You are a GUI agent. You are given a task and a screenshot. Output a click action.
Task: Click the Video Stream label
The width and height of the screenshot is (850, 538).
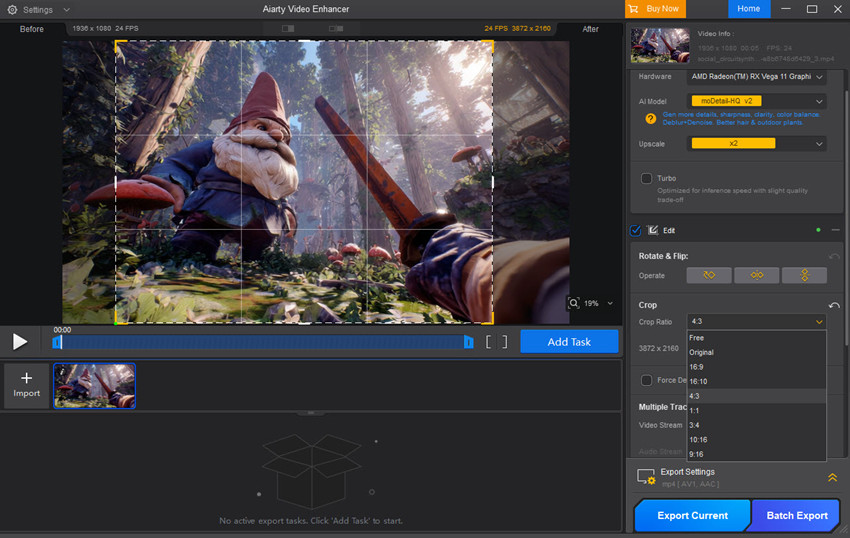pos(660,425)
